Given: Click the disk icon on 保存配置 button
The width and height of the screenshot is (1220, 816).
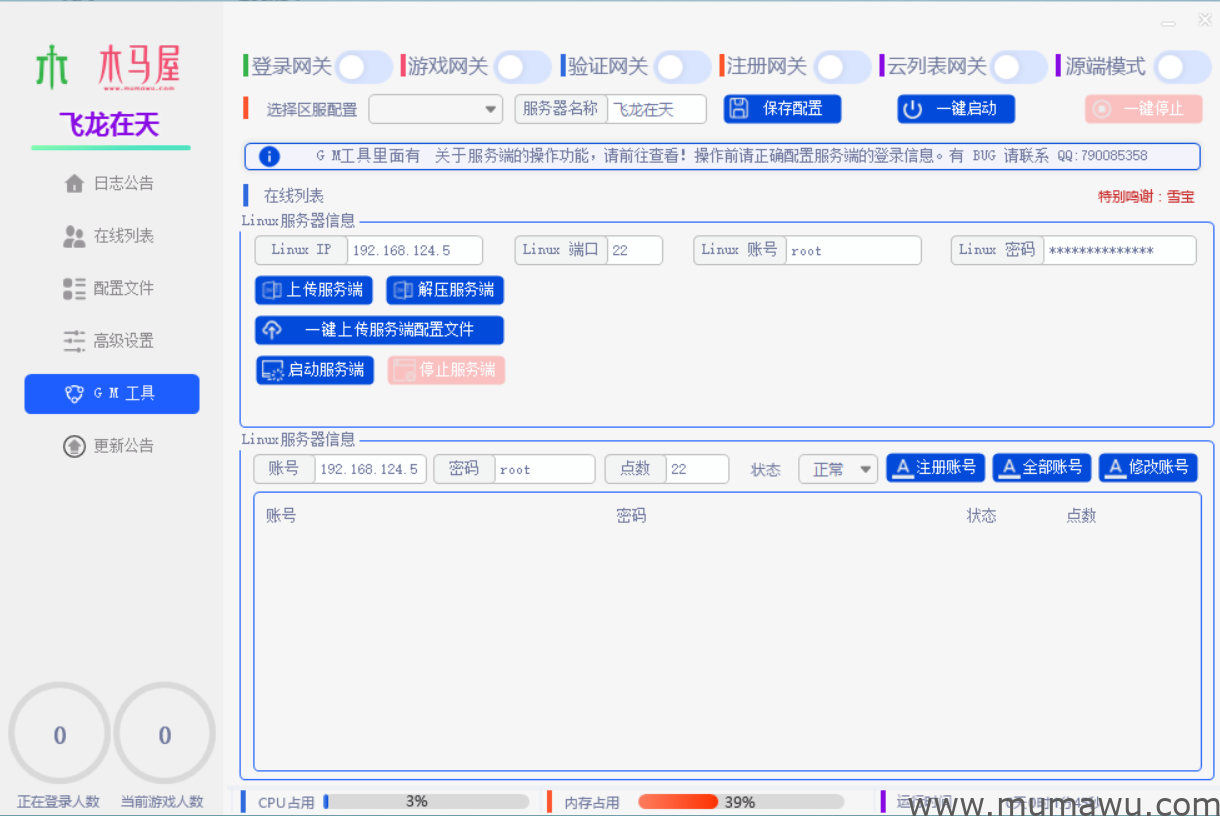Looking at the screenshot, I should pos(740,108).
